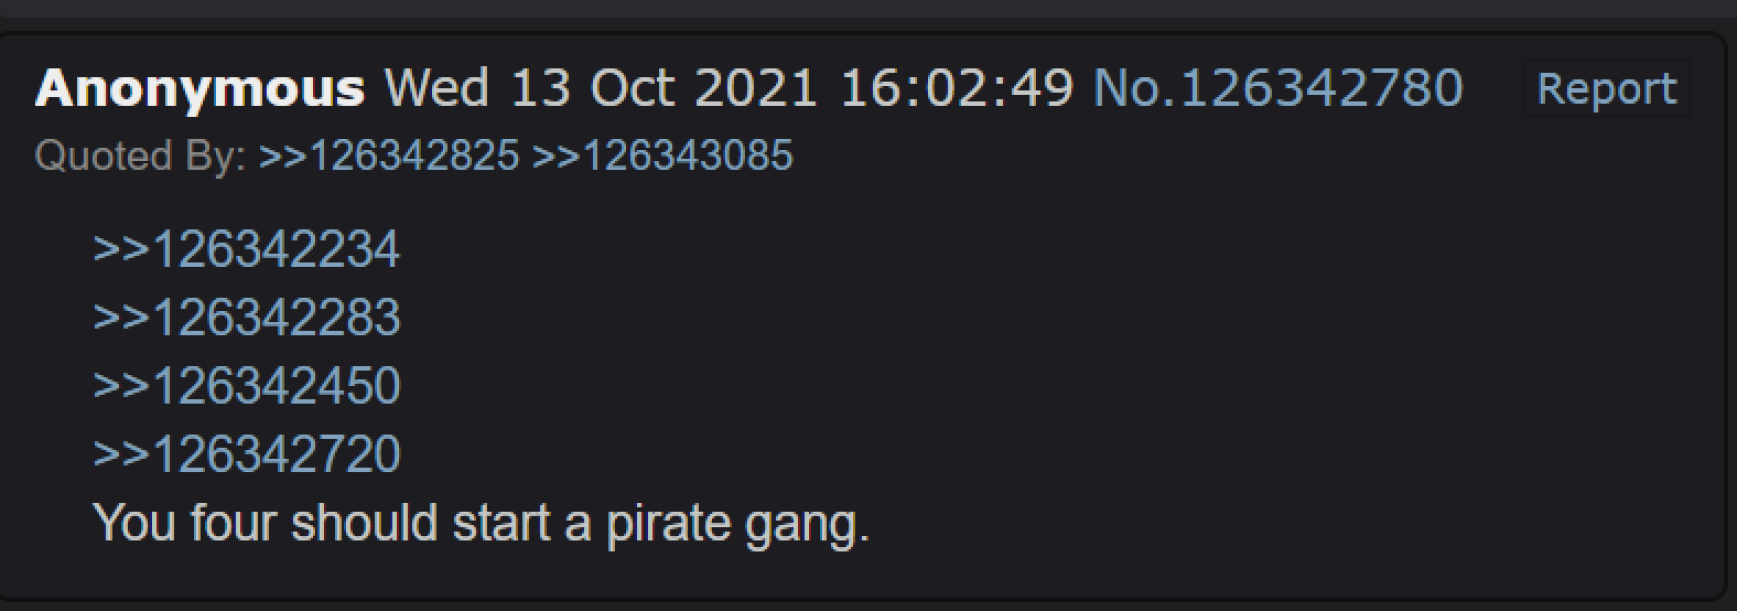This screenshot has width=1737, height=611.
Task: Jump to quoted post >>126342450
Action: pos(246,385)
